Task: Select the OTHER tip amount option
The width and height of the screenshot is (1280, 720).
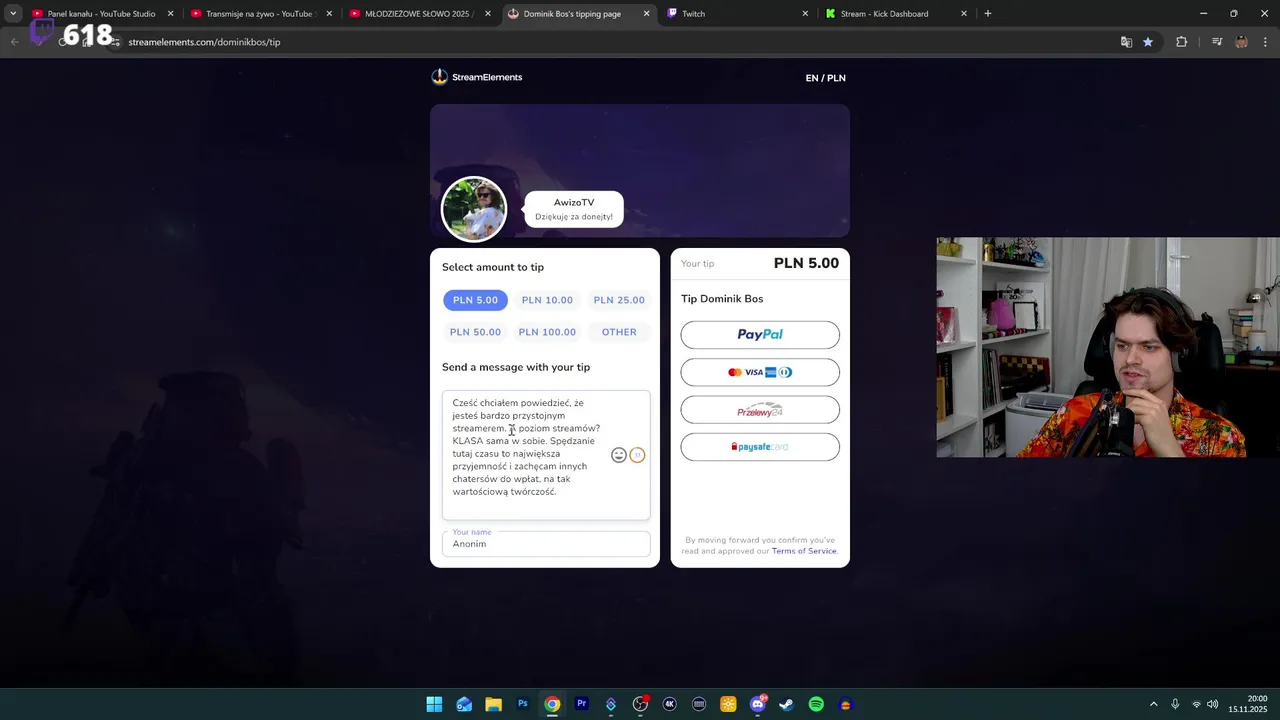Action: (619, 332)
